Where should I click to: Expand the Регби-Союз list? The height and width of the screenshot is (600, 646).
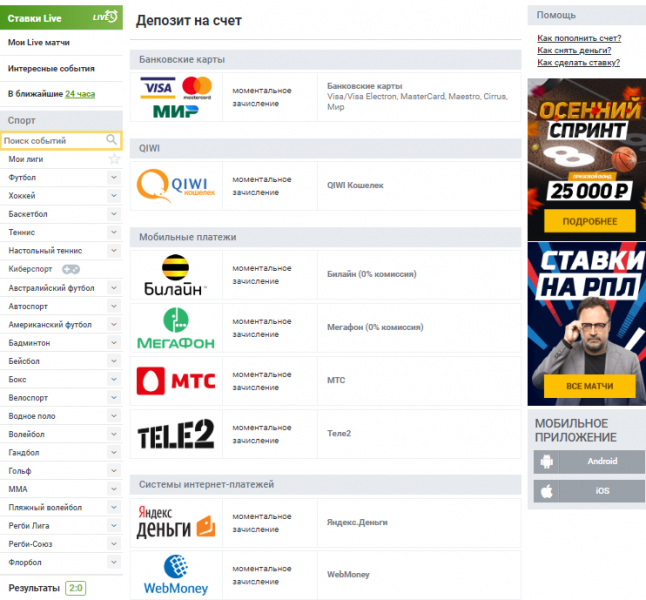[x=114, y=544]
